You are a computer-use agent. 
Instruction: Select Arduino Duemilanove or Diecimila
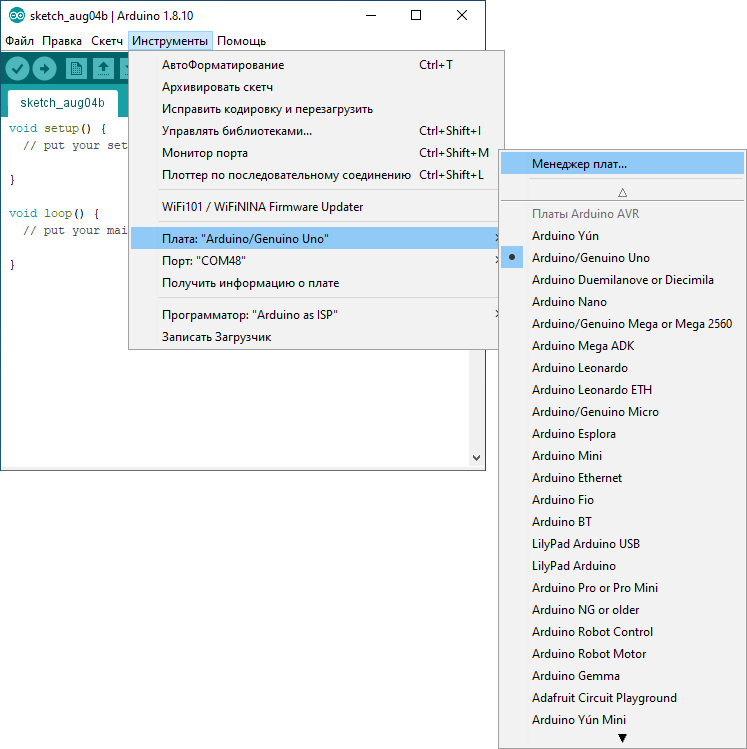coord(622,280)
